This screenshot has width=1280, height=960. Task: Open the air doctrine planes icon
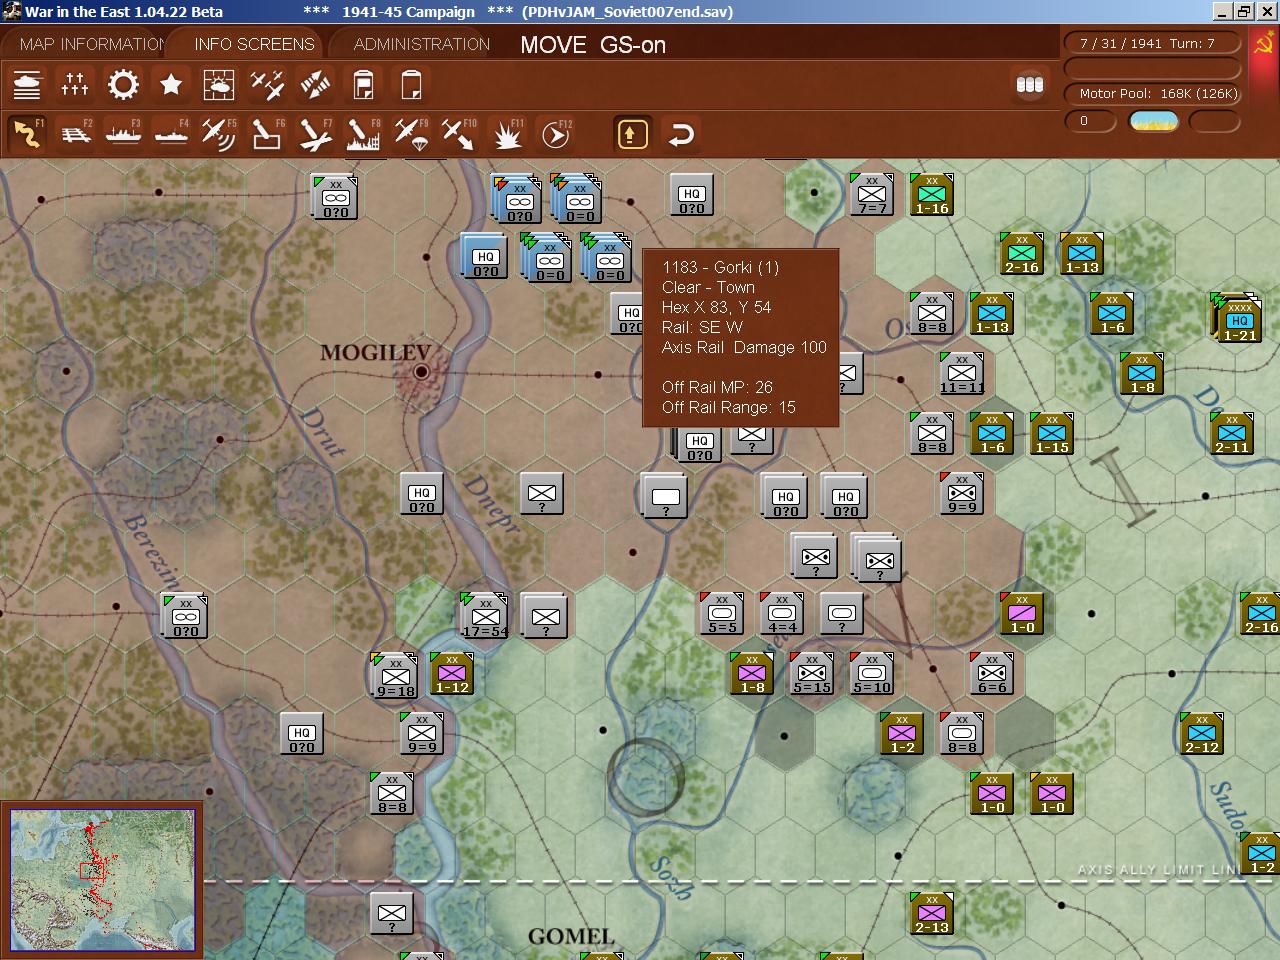click(267, 85)
